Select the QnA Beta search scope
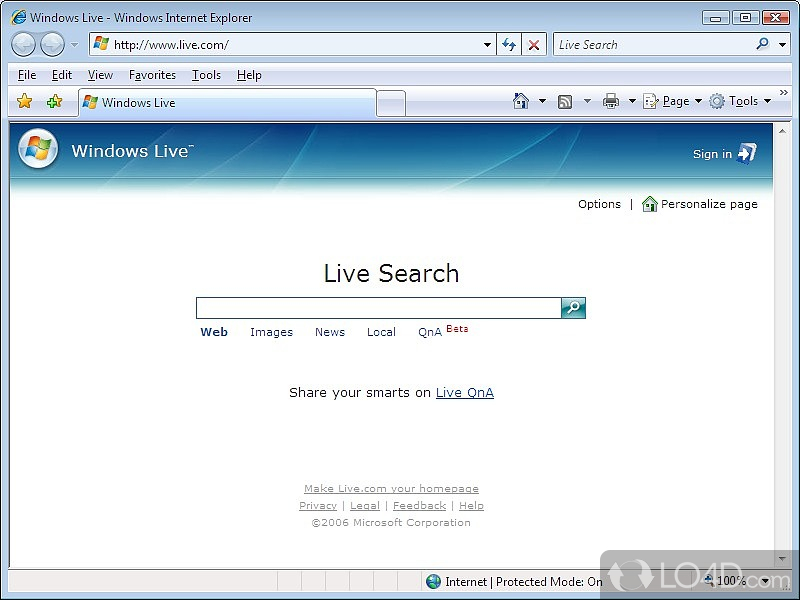The image size is (800, 600). 443,331
